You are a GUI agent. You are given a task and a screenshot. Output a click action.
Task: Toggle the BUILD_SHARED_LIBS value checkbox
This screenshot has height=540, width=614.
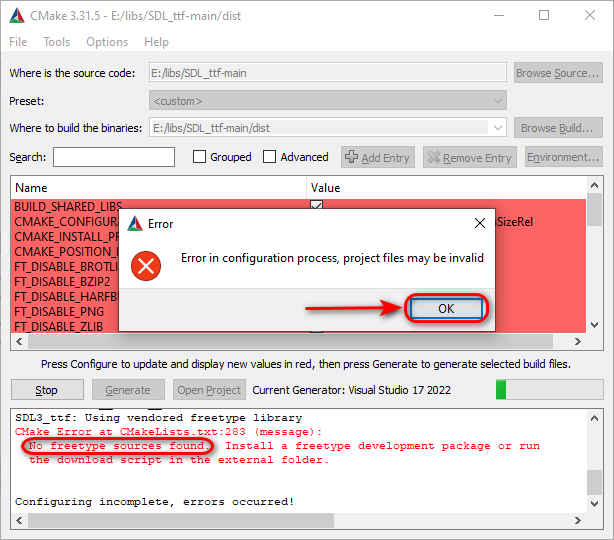point(316,205)
